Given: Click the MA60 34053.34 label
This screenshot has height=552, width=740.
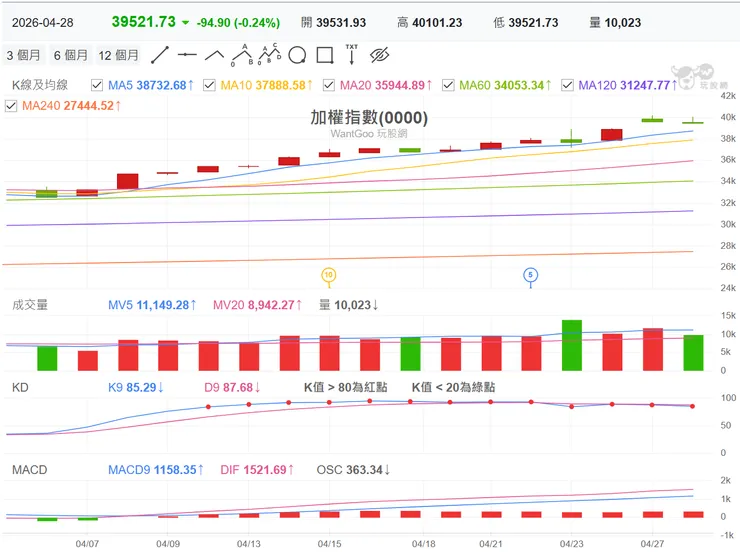Looking at the screenshot, I should (x=505, y=85).
